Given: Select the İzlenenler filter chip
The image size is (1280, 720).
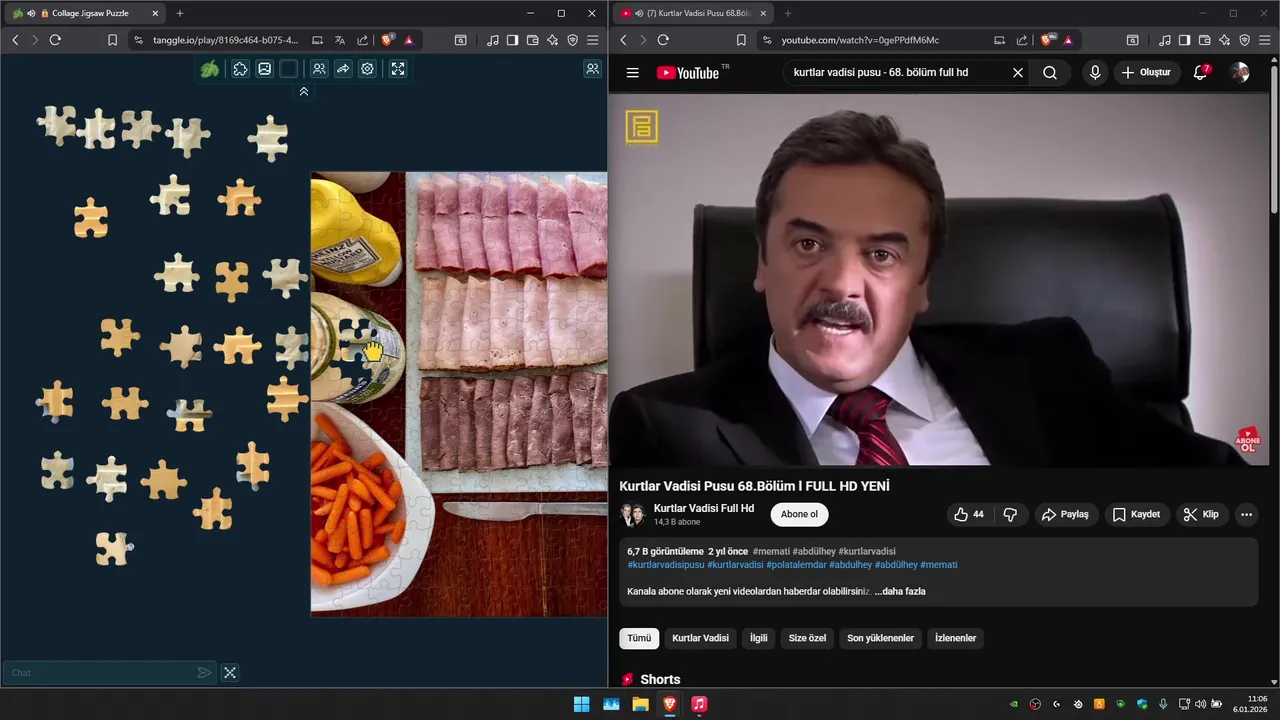Looking at the screenshot, I should tap(955, 638).
